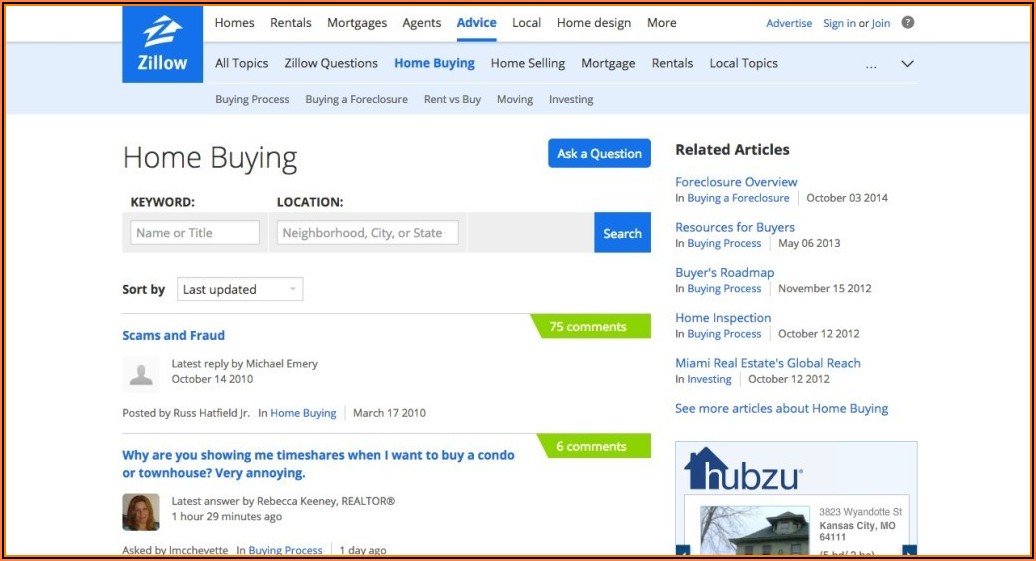Click the 6 comments badge

click(x=594, y=446)
